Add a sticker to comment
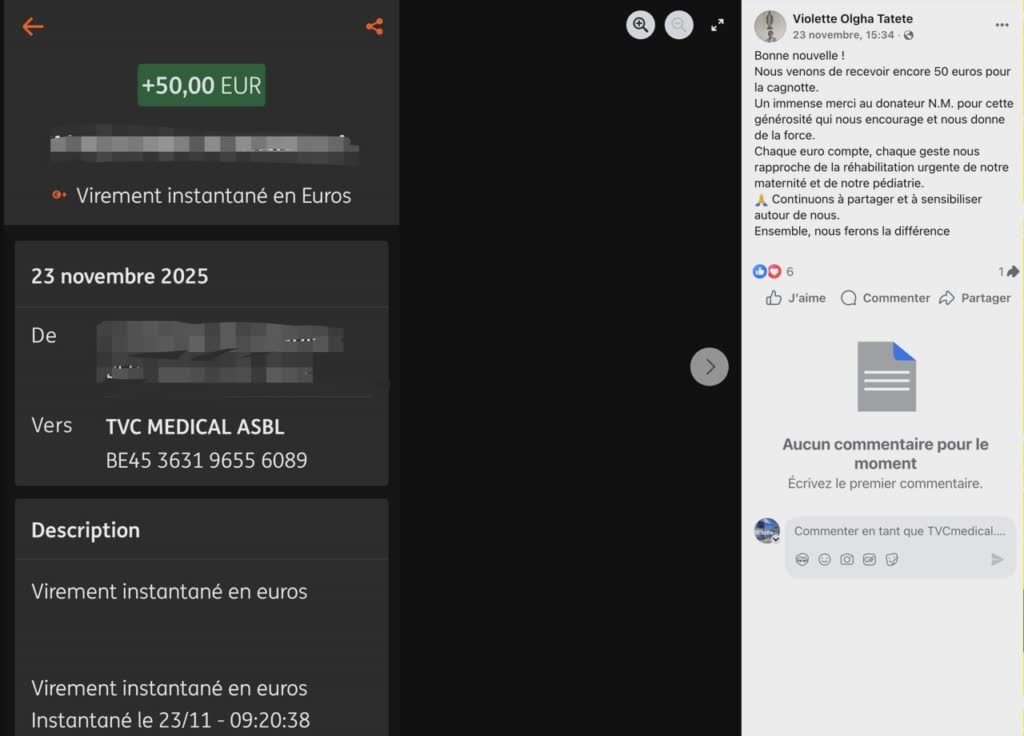 [891, 560]
